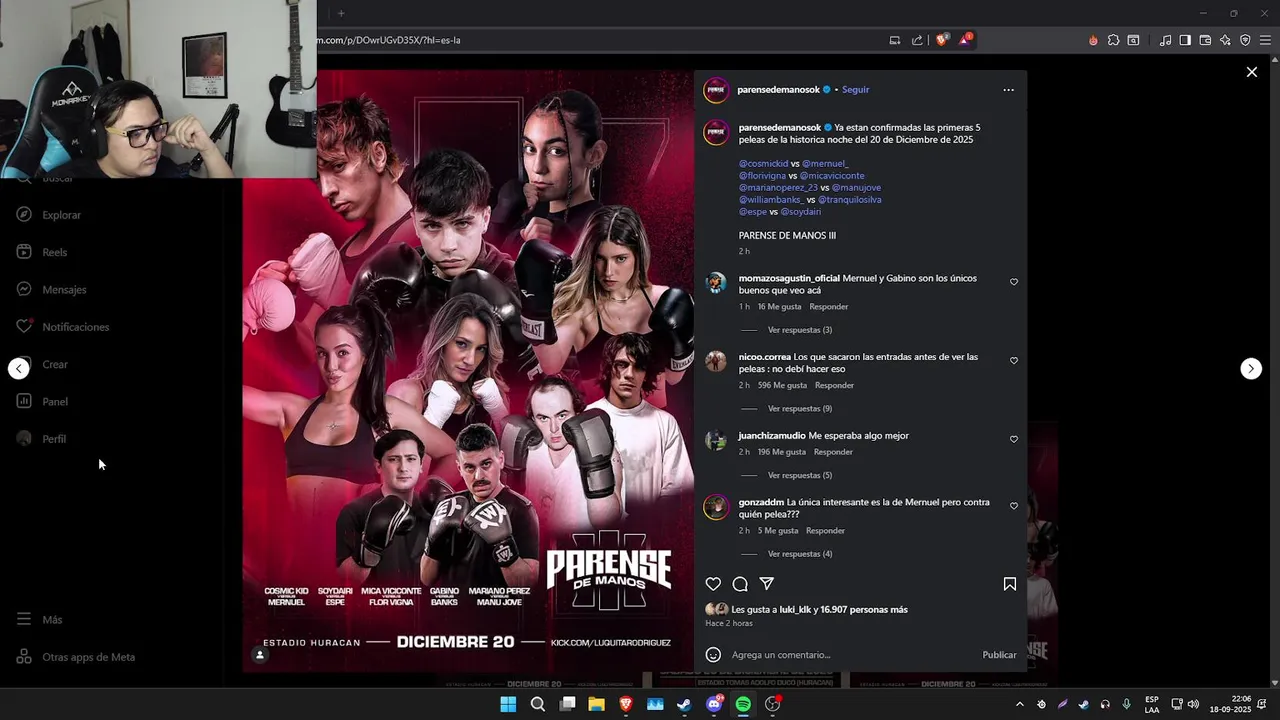Like nicoo.correa's comment
This screenshot has width=1280, height=720.
(x=1014, y=361)
